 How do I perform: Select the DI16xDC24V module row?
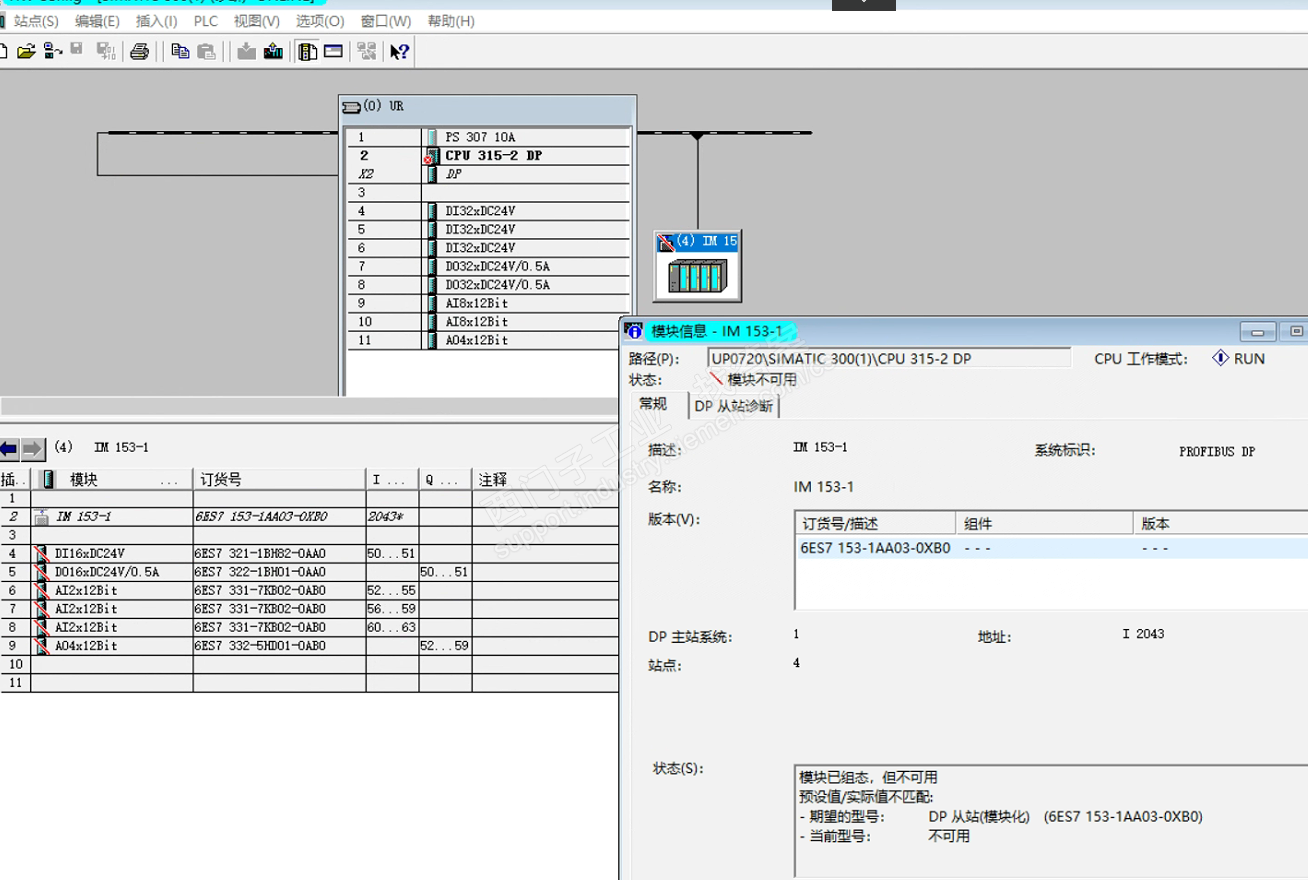point(309,553)
